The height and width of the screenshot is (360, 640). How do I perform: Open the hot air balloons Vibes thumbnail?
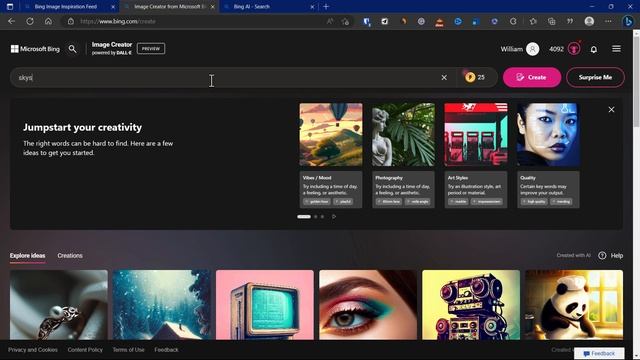coord(331,135)
